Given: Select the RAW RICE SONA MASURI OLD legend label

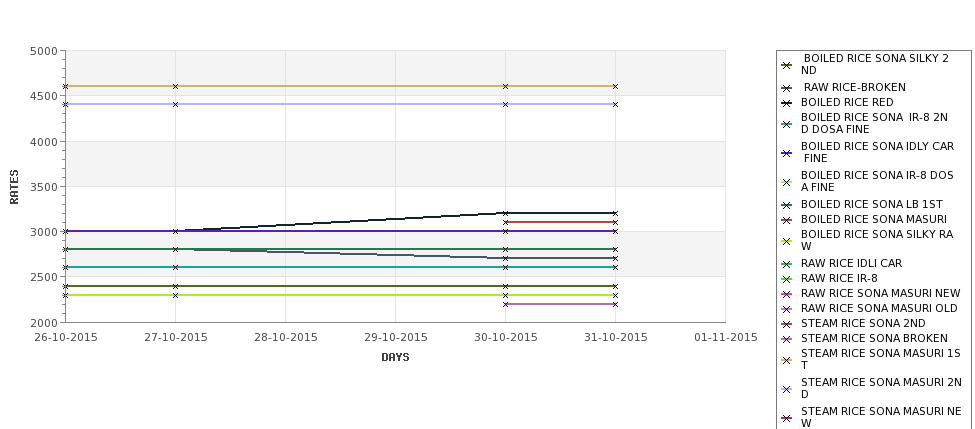Looking at the screenshot, I should coord(879,308).
